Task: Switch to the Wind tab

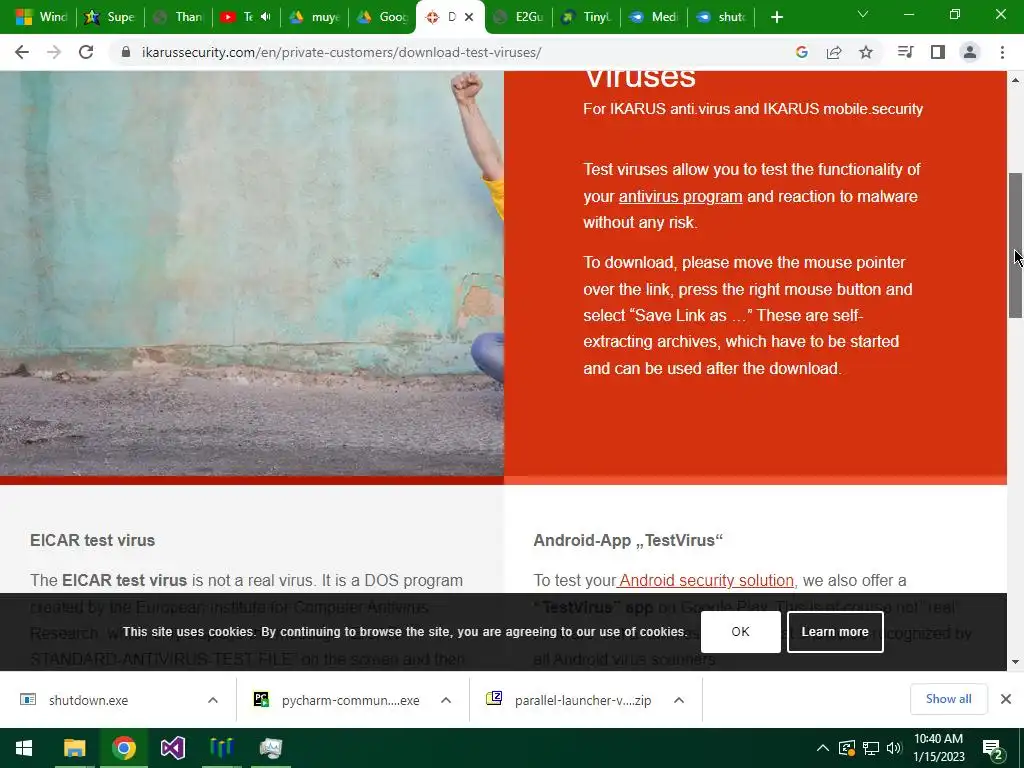Action: point(42,17)
